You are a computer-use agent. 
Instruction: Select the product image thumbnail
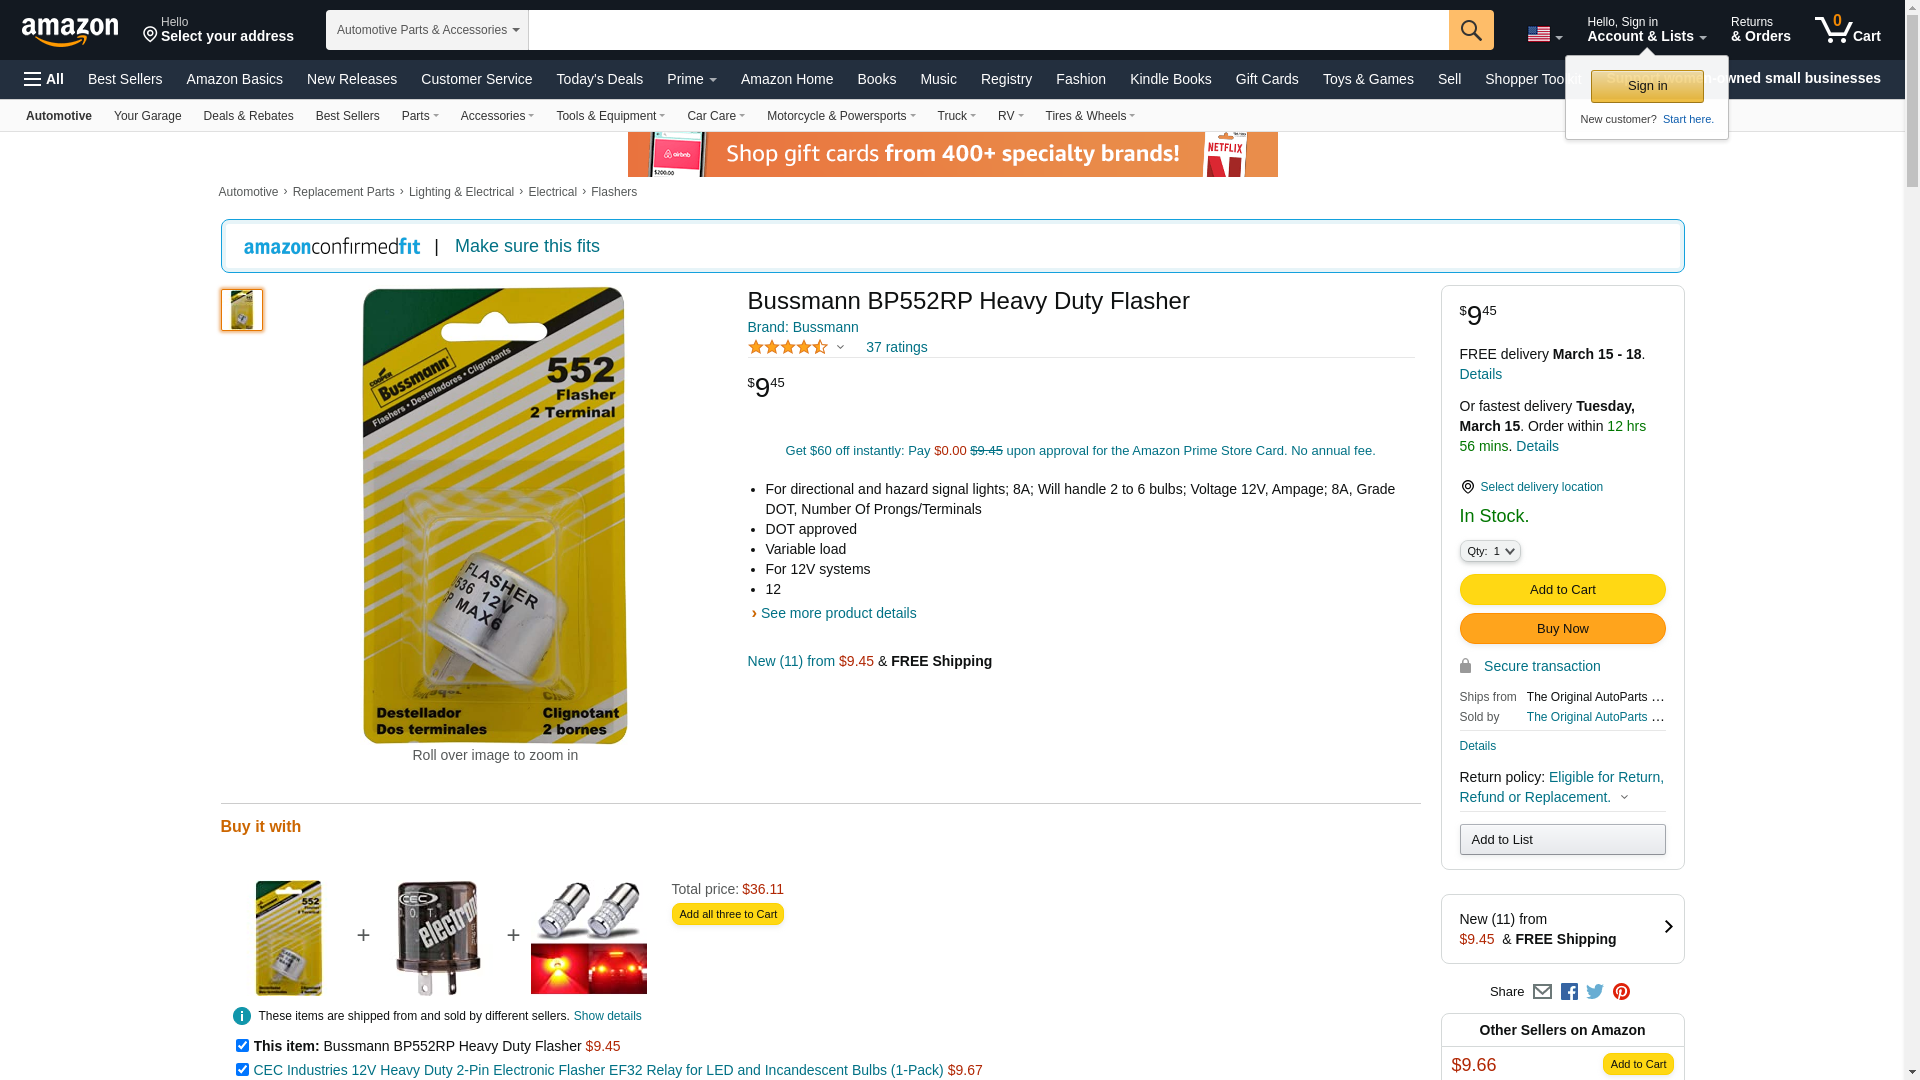[242, 310]
